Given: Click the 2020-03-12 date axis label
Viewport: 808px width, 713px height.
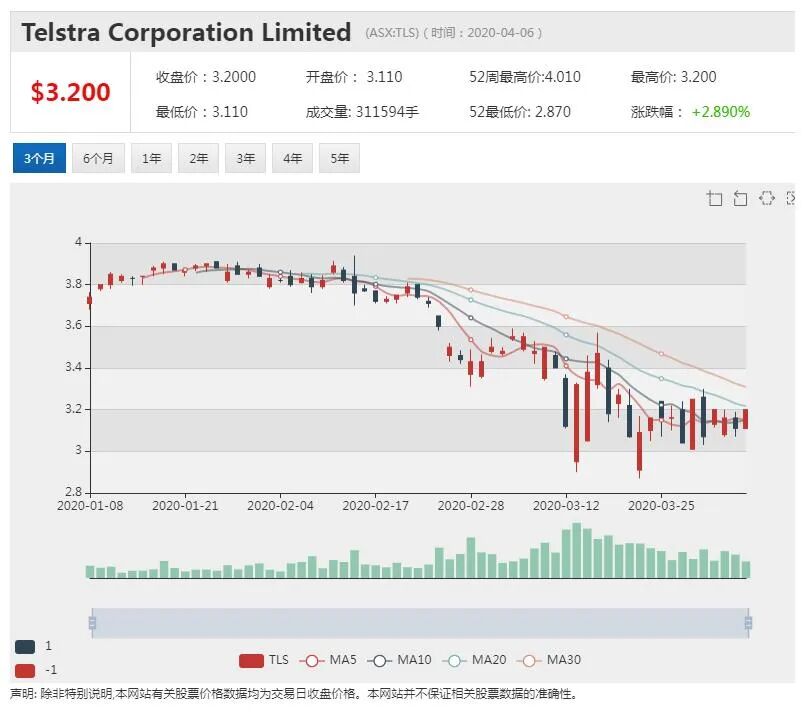Looking at the screenshot, I should click(566, 506).
